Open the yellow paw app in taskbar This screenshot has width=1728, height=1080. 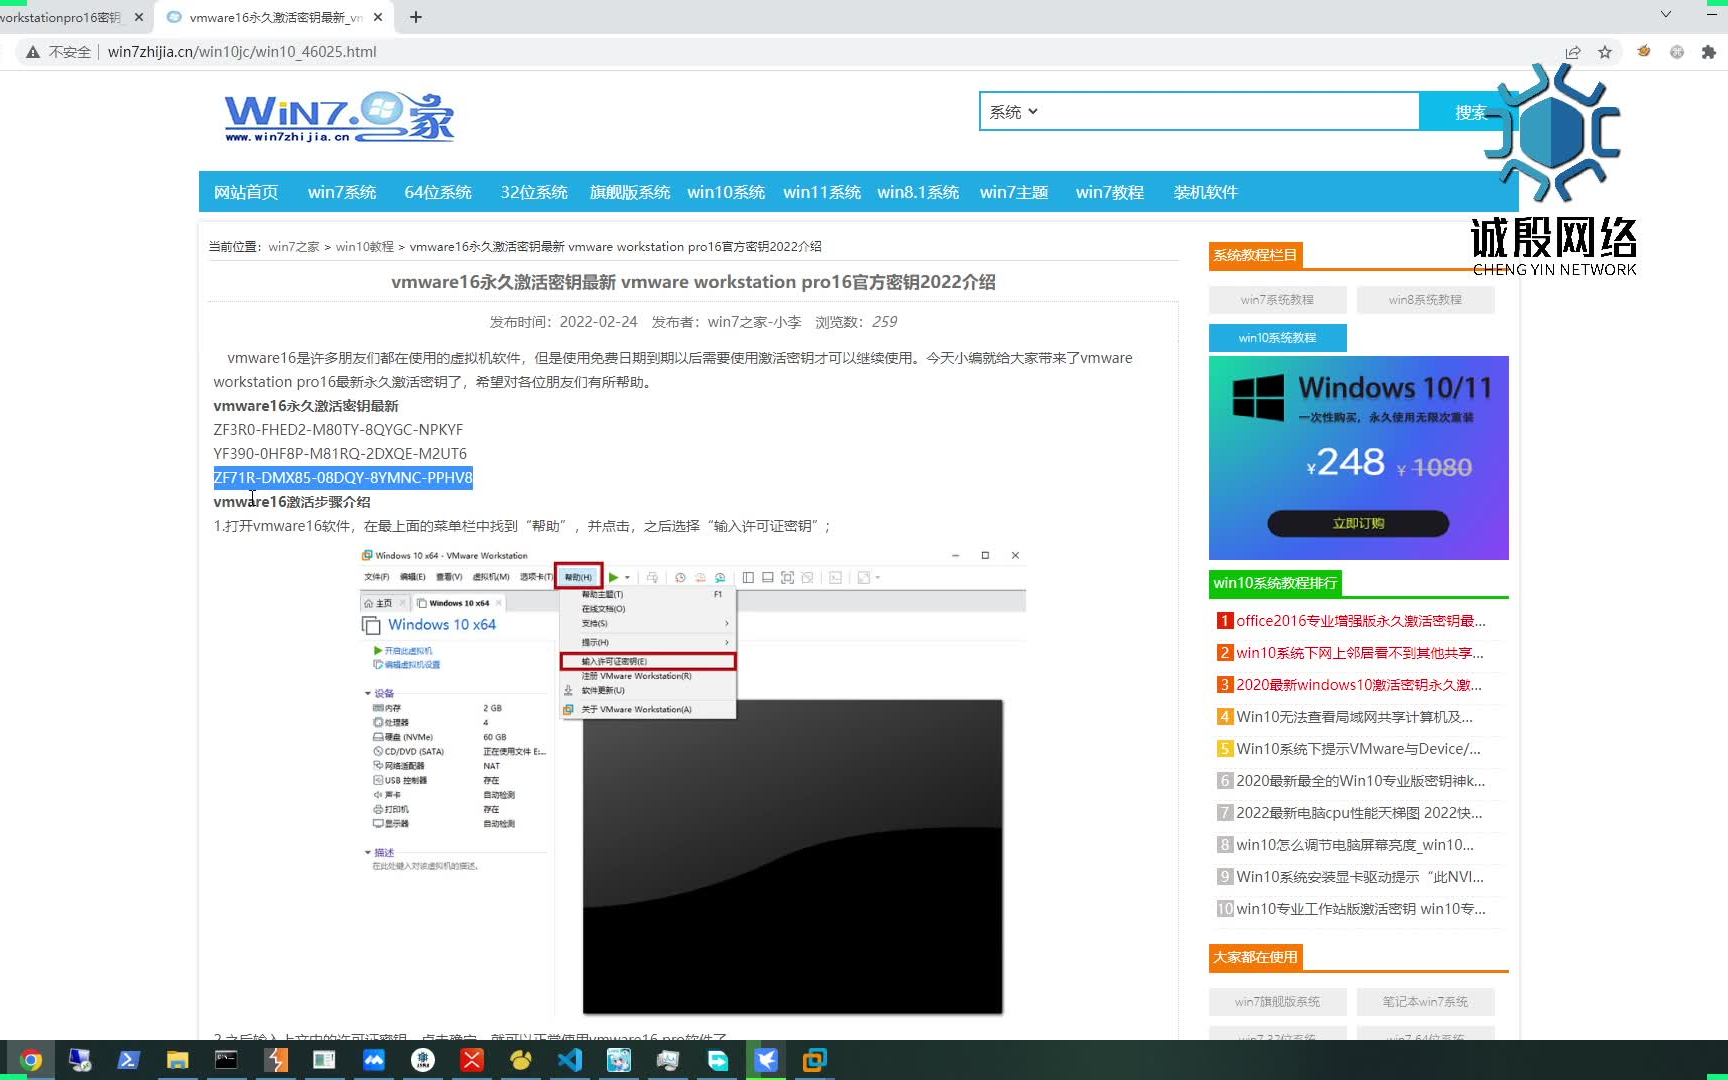pyautogui.click(x=521, y=1060)
